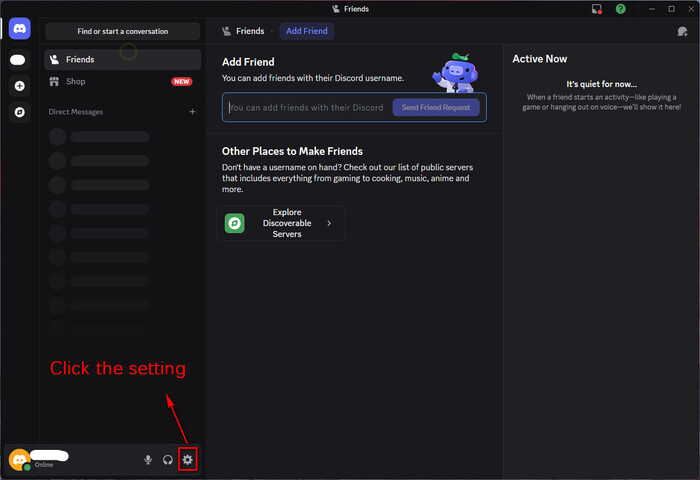Click the Friends icon in title bar

tap(336, 9)
